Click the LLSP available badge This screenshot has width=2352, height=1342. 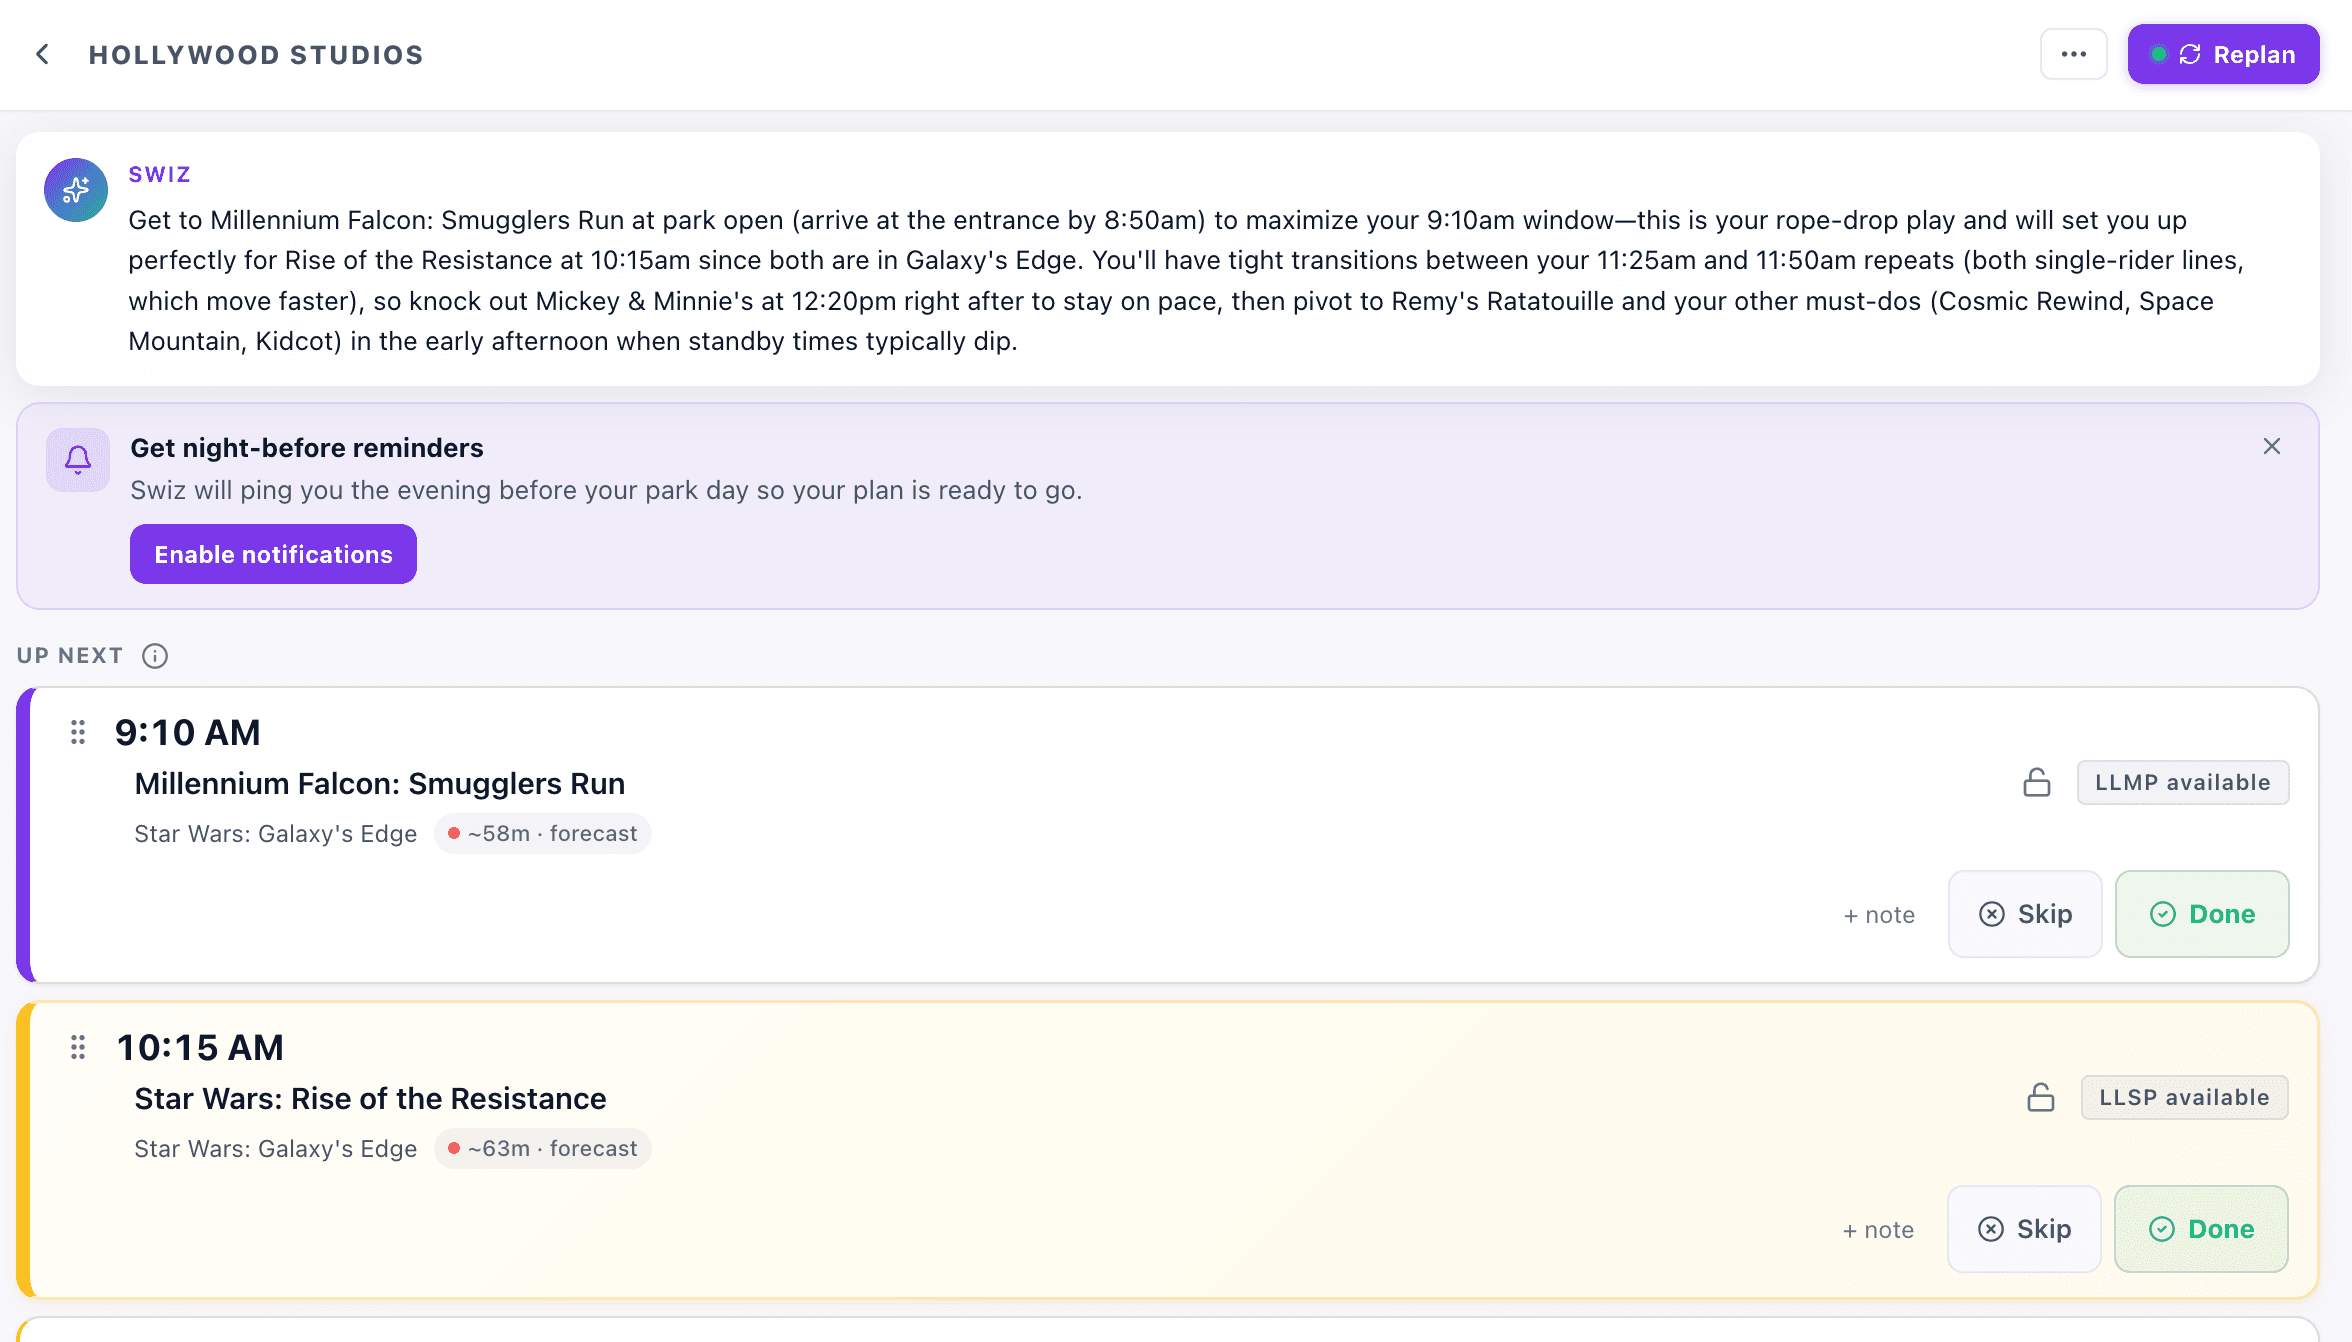point(2185,1097)
